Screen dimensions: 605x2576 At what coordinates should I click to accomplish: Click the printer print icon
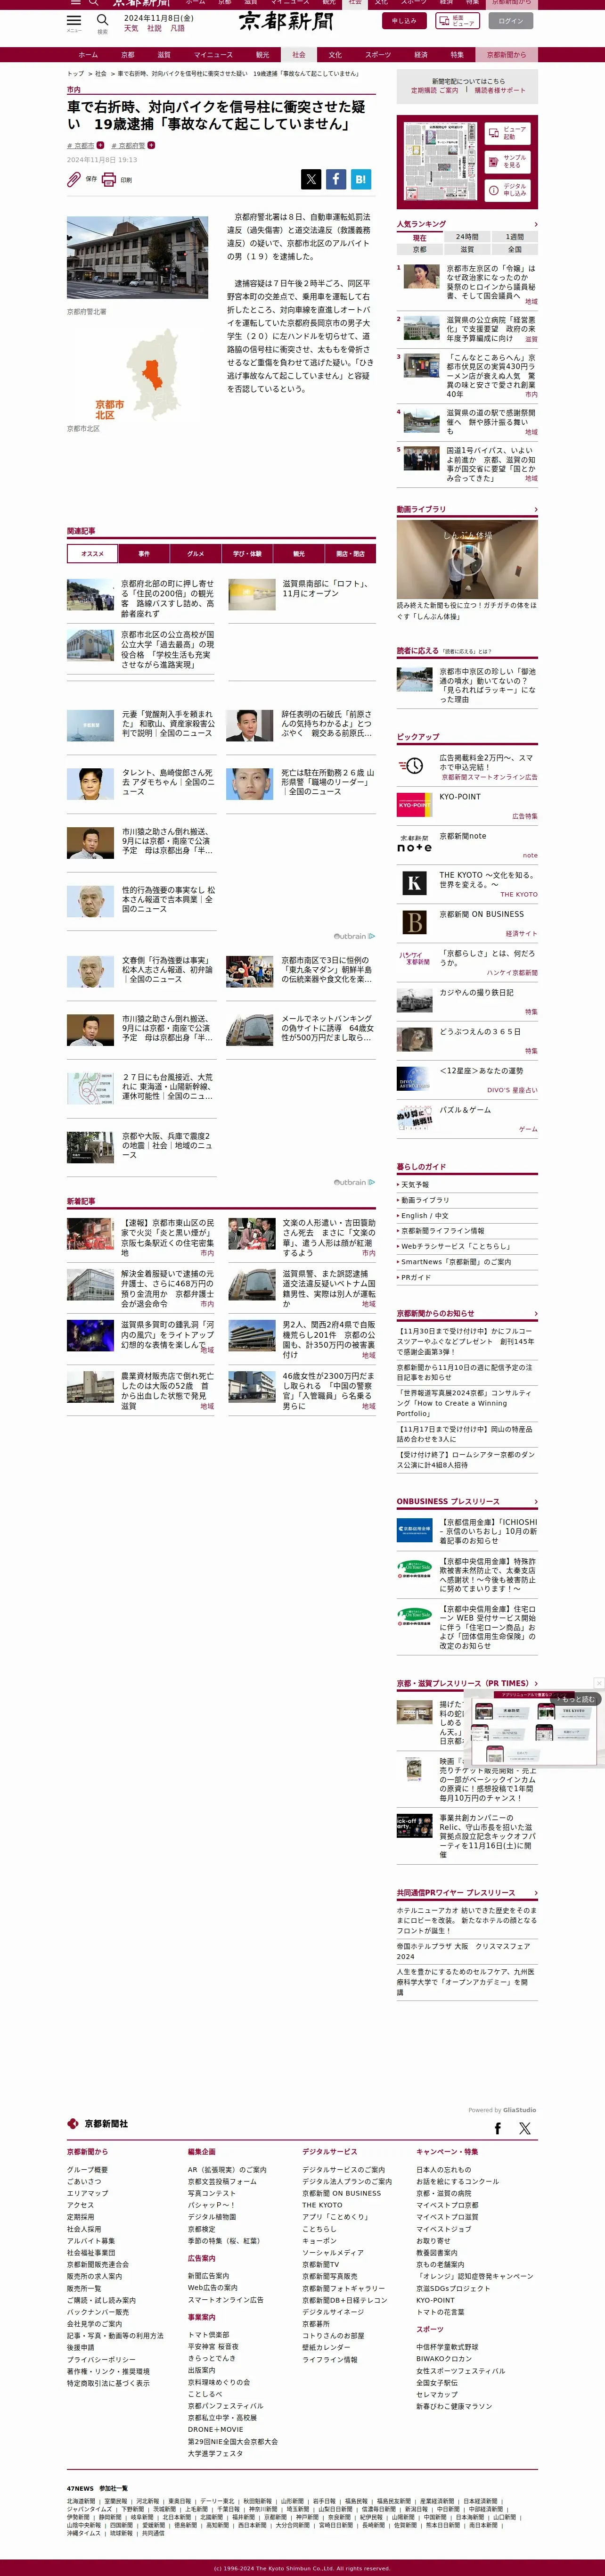click(x=109, y=180)
